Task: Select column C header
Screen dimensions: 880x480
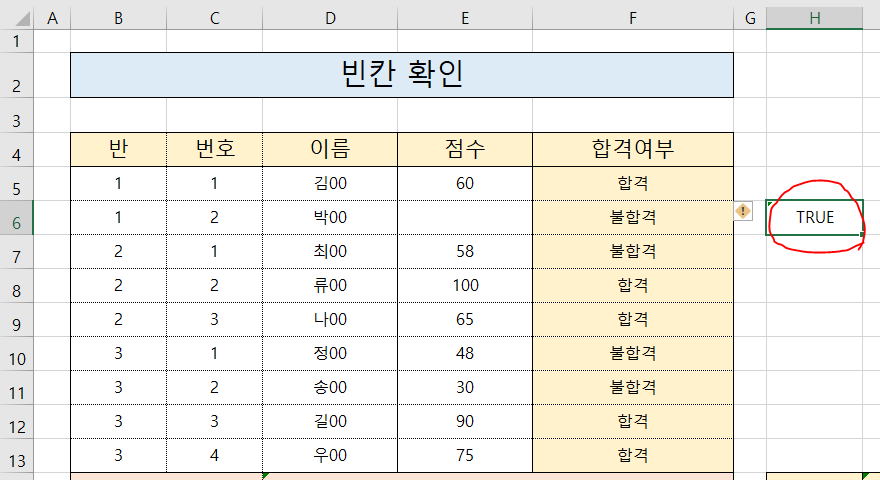Action: click(214, 19)
